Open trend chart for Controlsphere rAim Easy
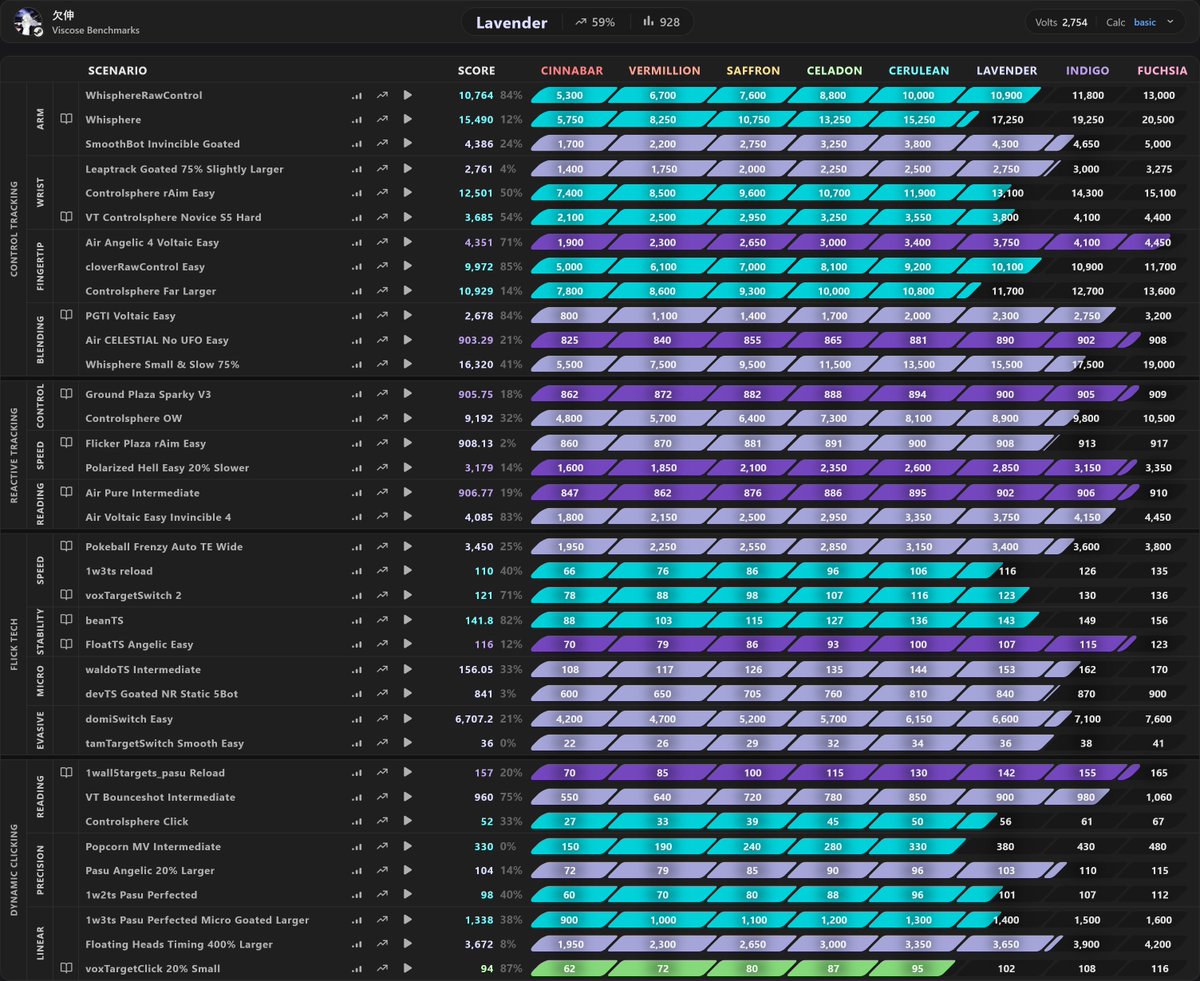Viewport: 1200px width, 981px height. [x=382, y=194]
